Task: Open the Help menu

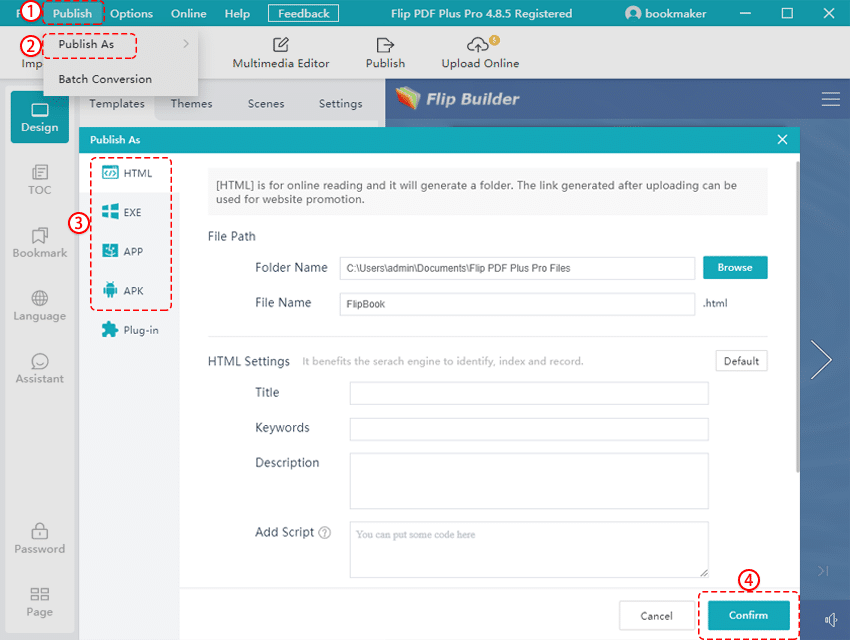Action: coord(237,13)
